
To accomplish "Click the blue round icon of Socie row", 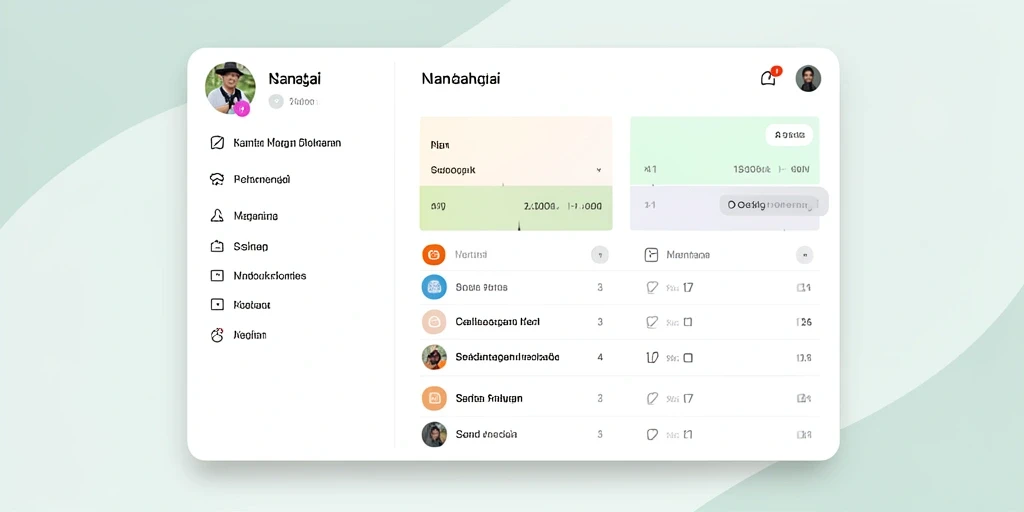I will pyautogui.click(x=434, y=287).
